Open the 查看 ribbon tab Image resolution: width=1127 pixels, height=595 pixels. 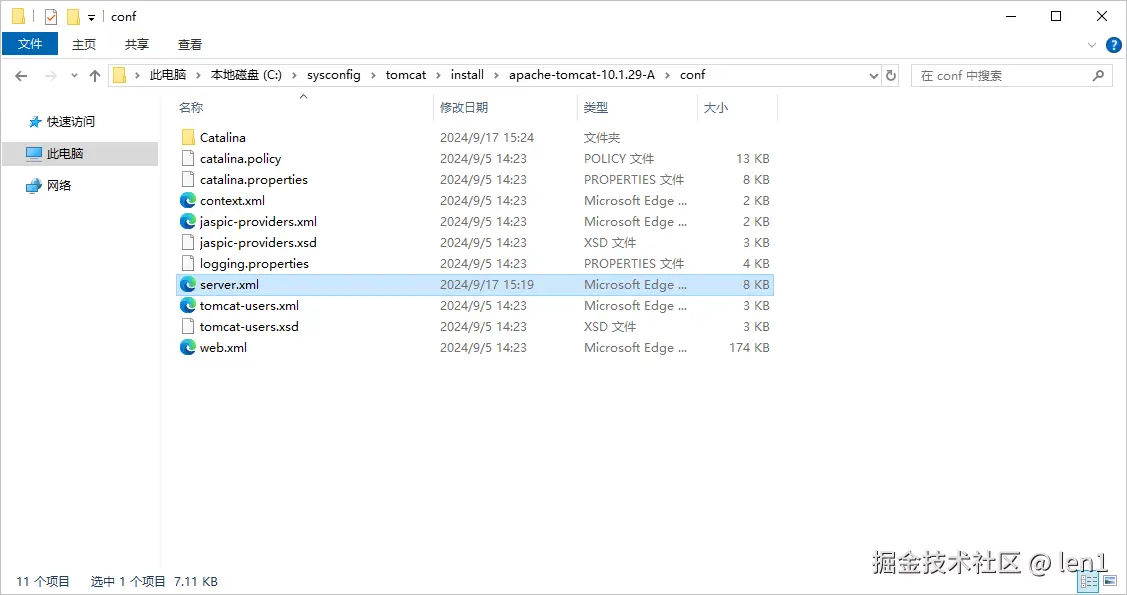point(190,45)
